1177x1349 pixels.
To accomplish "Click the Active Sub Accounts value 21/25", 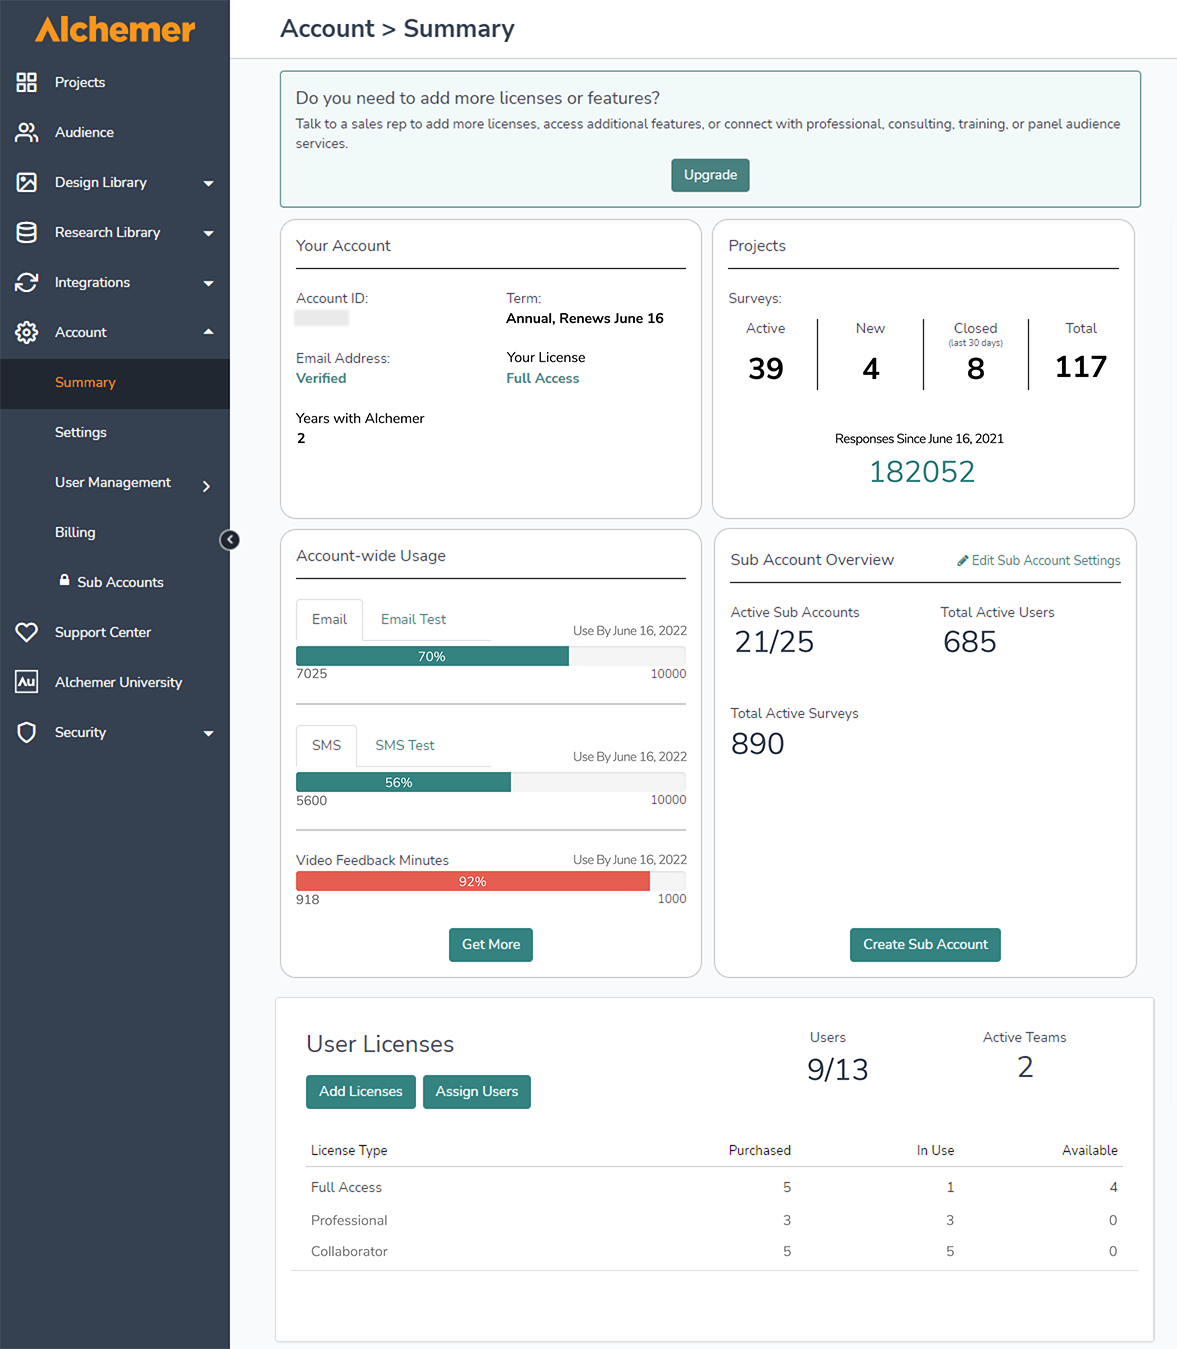I will [x=774, y=642].
